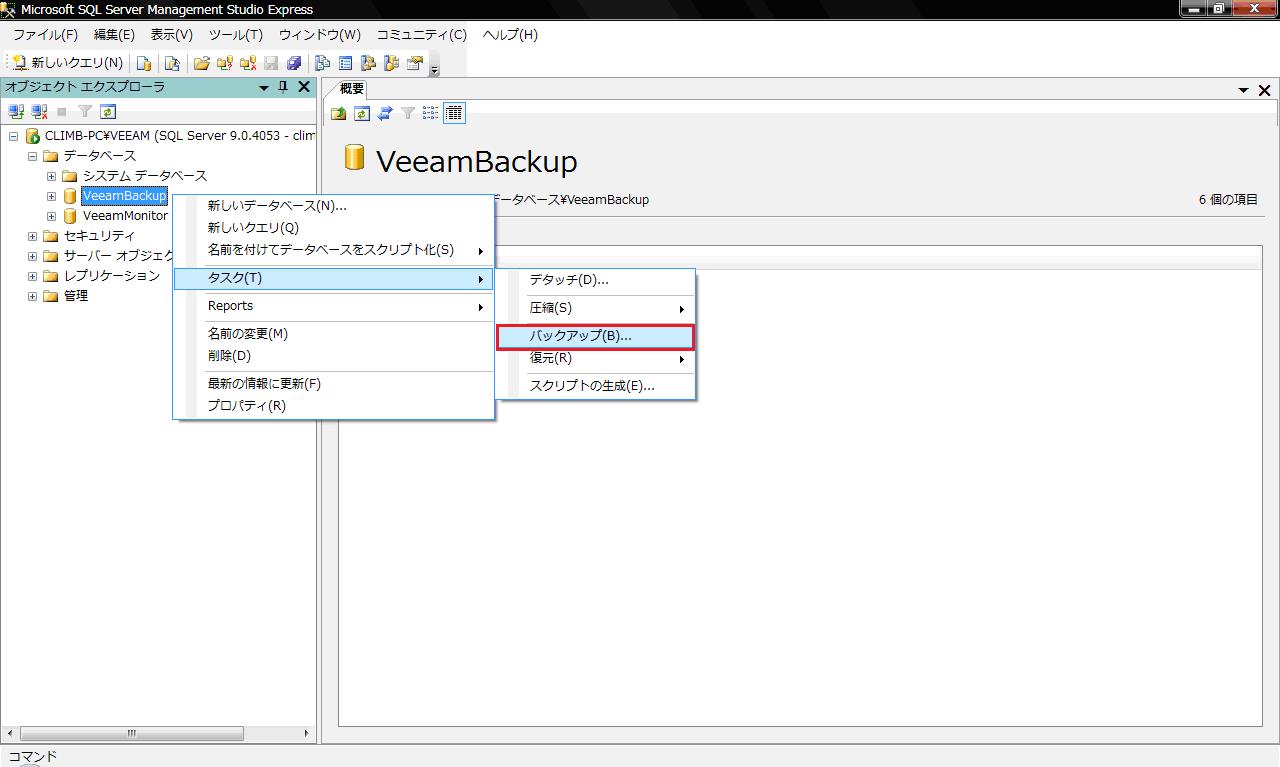1280x767 pixels.
Task: Choose 新しいクエリ(Q) from context menu
Action: click(x=334, y=228)
